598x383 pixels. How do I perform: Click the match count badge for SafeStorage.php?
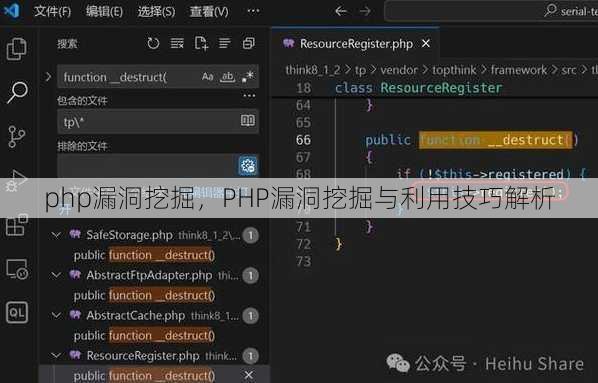coord(251,235)
